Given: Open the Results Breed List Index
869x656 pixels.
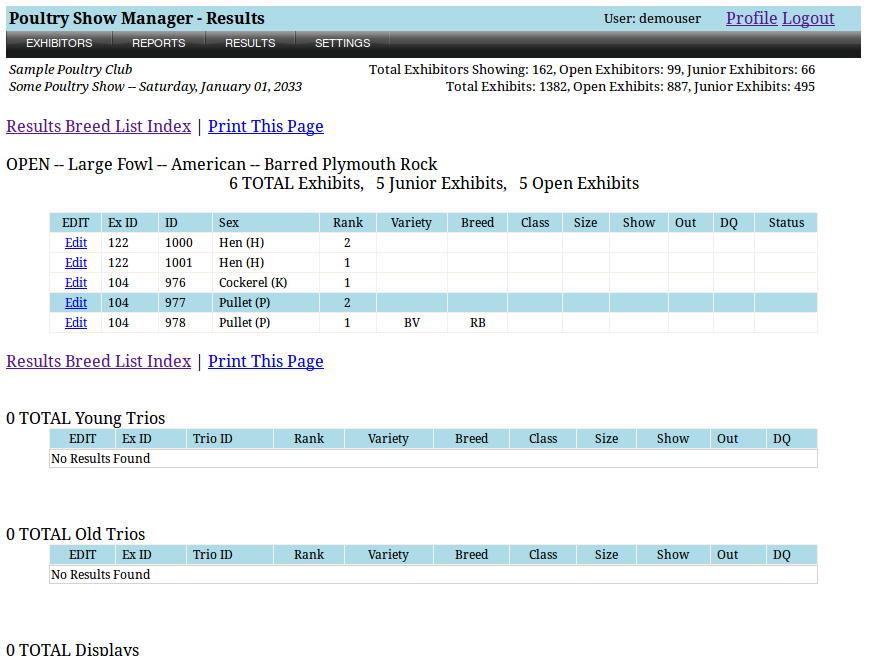Looking at the screenshot, I should [98, 126].
